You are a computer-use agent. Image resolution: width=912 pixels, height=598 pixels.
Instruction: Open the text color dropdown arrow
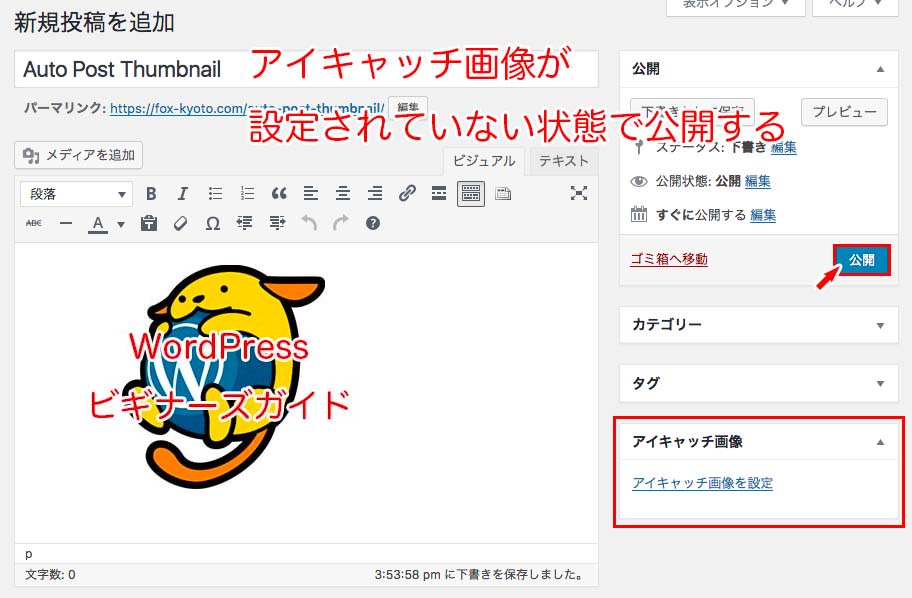coord(121,225)
